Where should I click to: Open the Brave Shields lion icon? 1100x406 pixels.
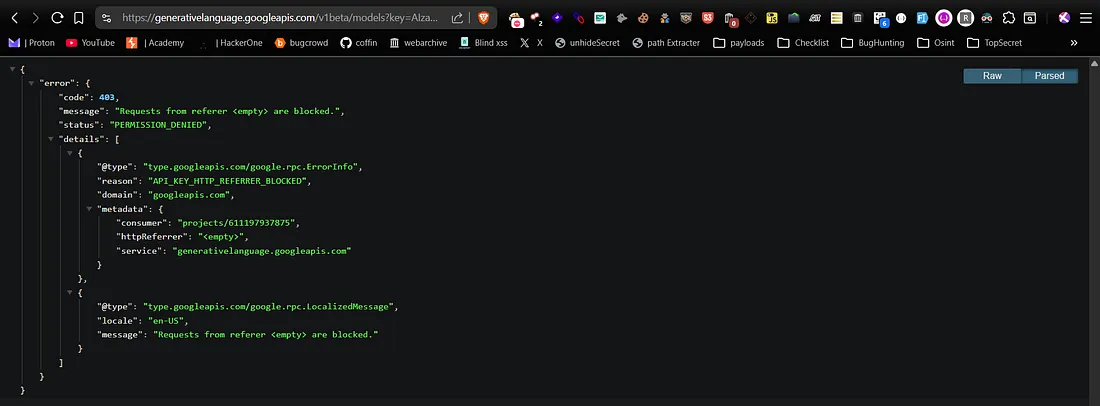coord(483,18)
